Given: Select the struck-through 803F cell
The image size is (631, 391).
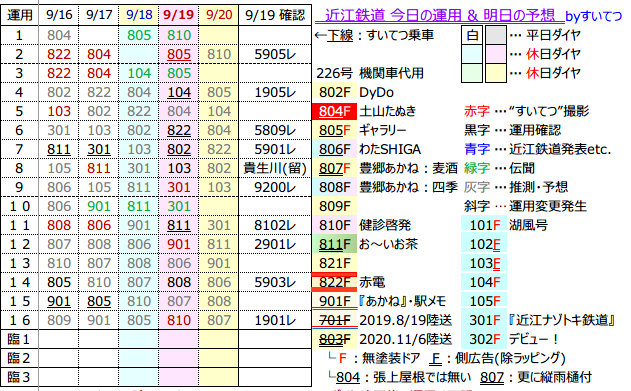Looking at the screenshot, I should pyautogui.click(x=334, y=339).
